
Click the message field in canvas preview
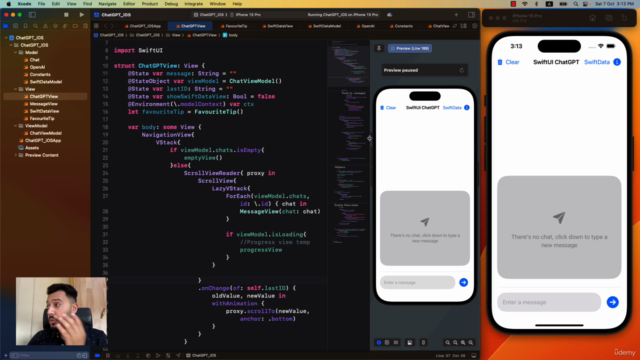tap(418, 282)
